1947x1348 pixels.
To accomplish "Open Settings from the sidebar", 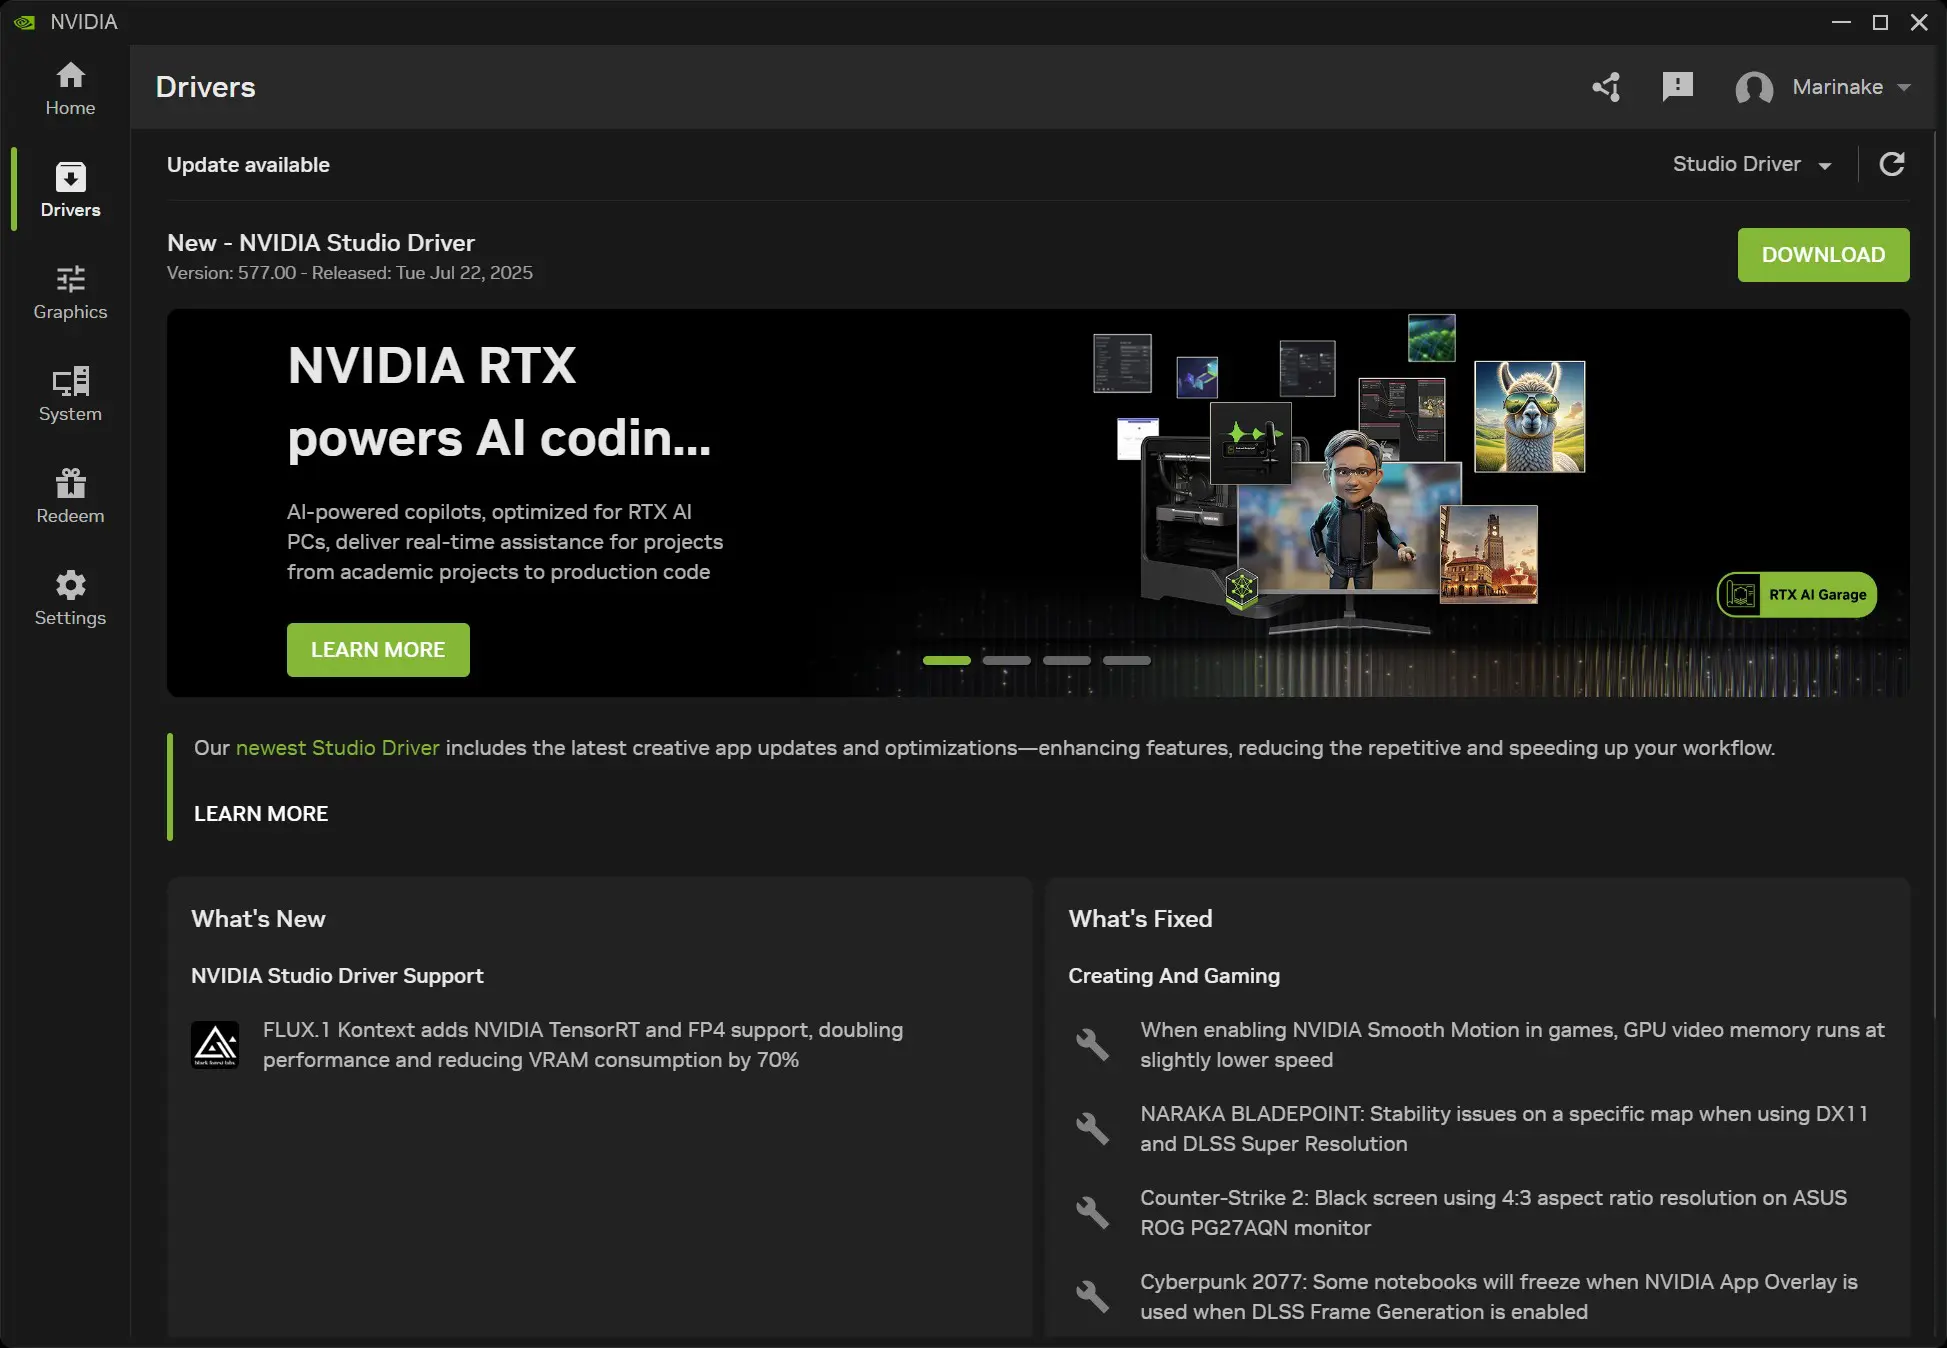I will [70, 598].
